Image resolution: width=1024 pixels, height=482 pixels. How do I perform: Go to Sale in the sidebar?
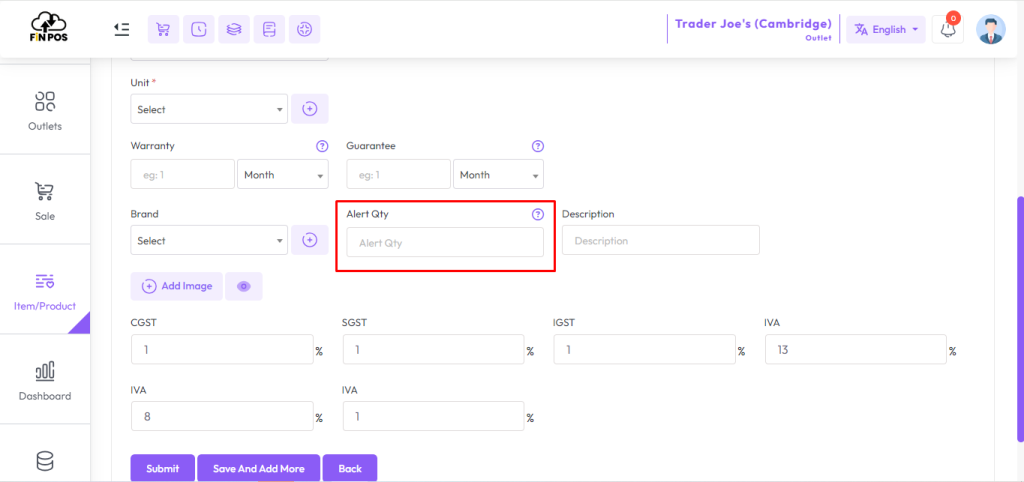click(45, 201)
